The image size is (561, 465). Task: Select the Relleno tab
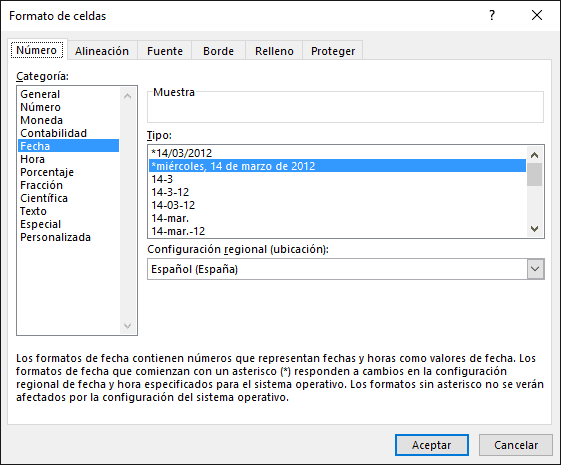[x=274, y=51]
